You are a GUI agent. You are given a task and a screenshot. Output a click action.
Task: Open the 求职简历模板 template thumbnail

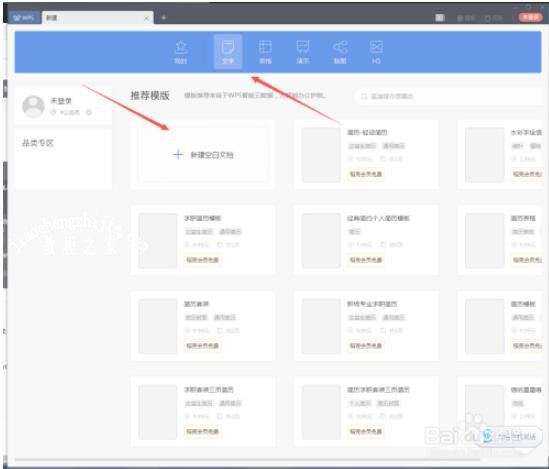tap(158, 240)
